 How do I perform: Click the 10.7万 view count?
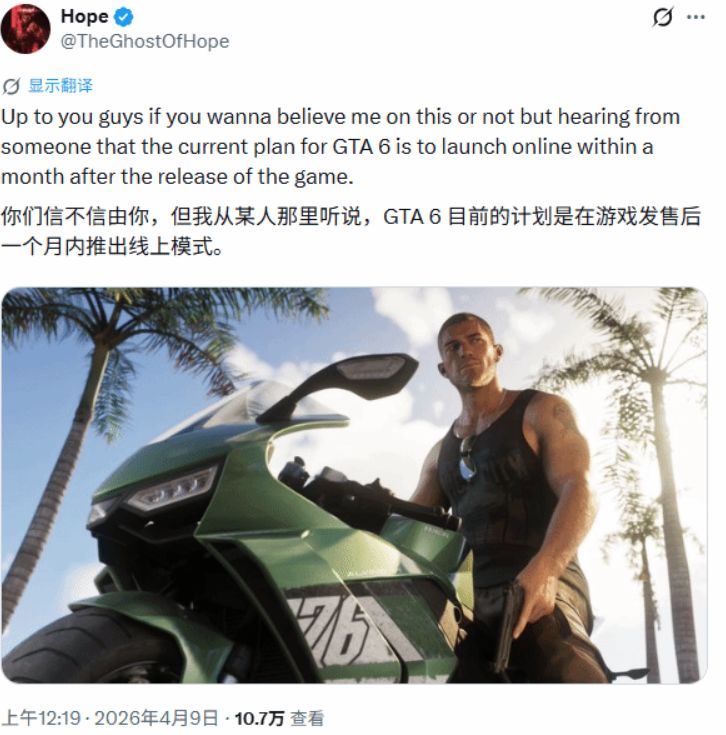point(259,719)
